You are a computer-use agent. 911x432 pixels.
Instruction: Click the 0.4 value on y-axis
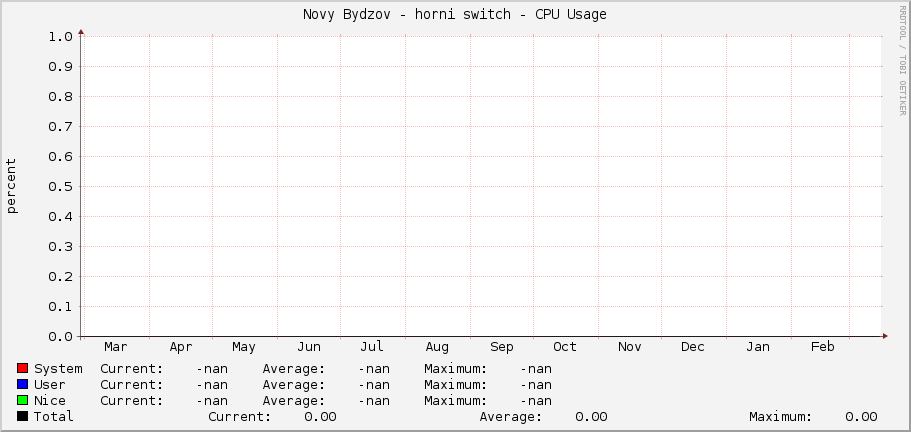(x=60, y=217)
